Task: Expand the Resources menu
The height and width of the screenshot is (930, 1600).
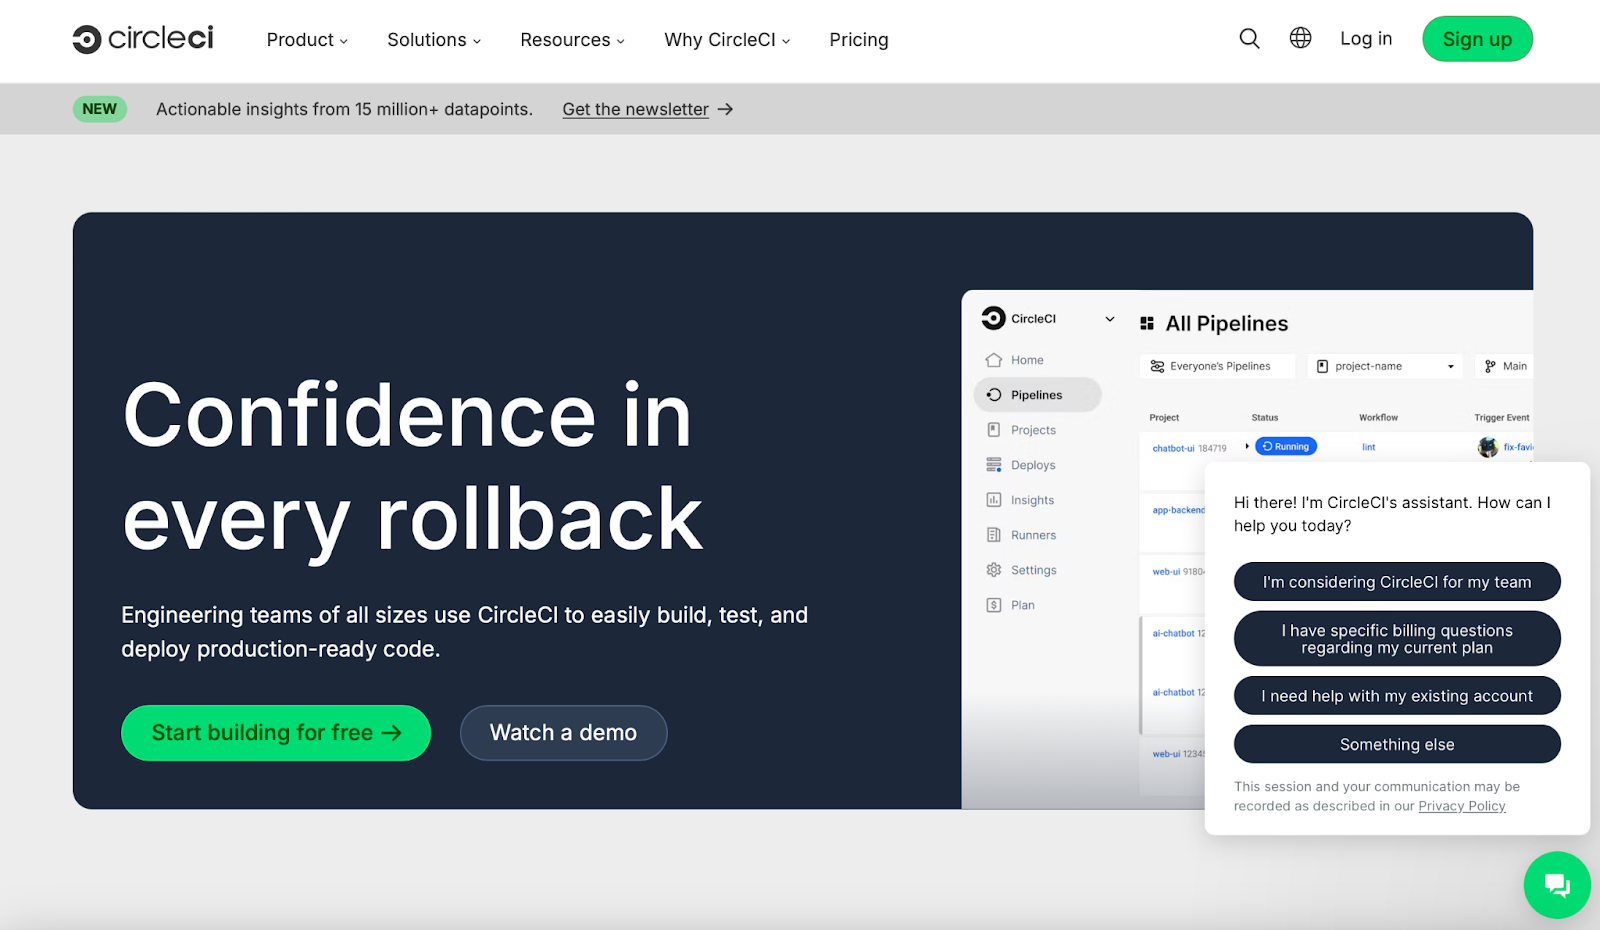Action: pyautogui.click(x=572, y=40)
